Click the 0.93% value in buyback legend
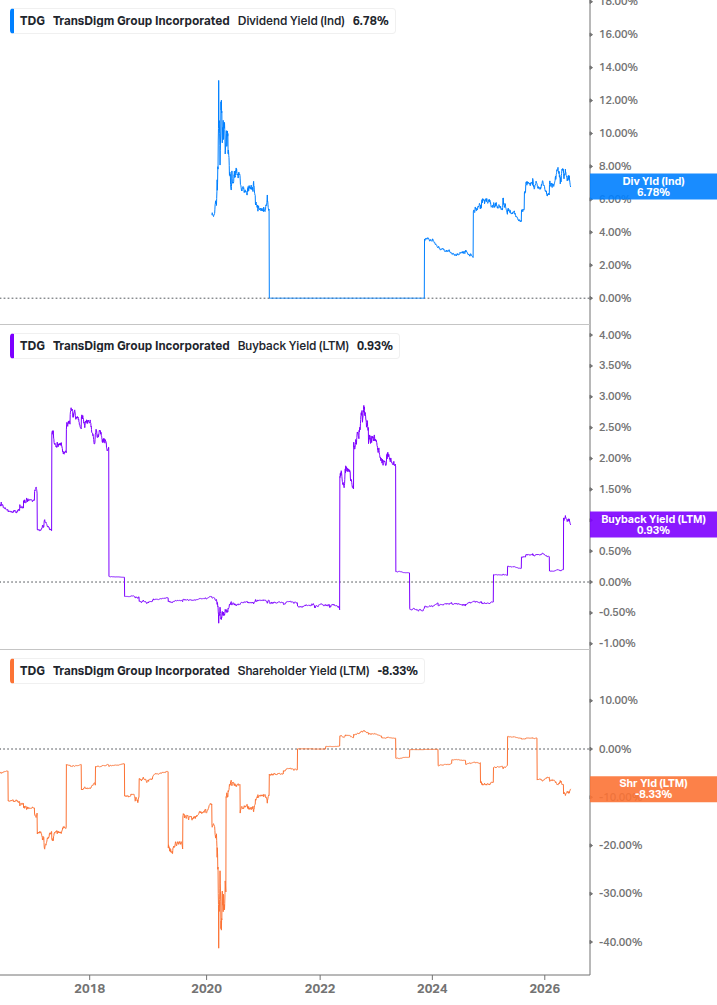Image resolution: width=717 pixels, height=1005 pixels. click(x=375, y=346)
